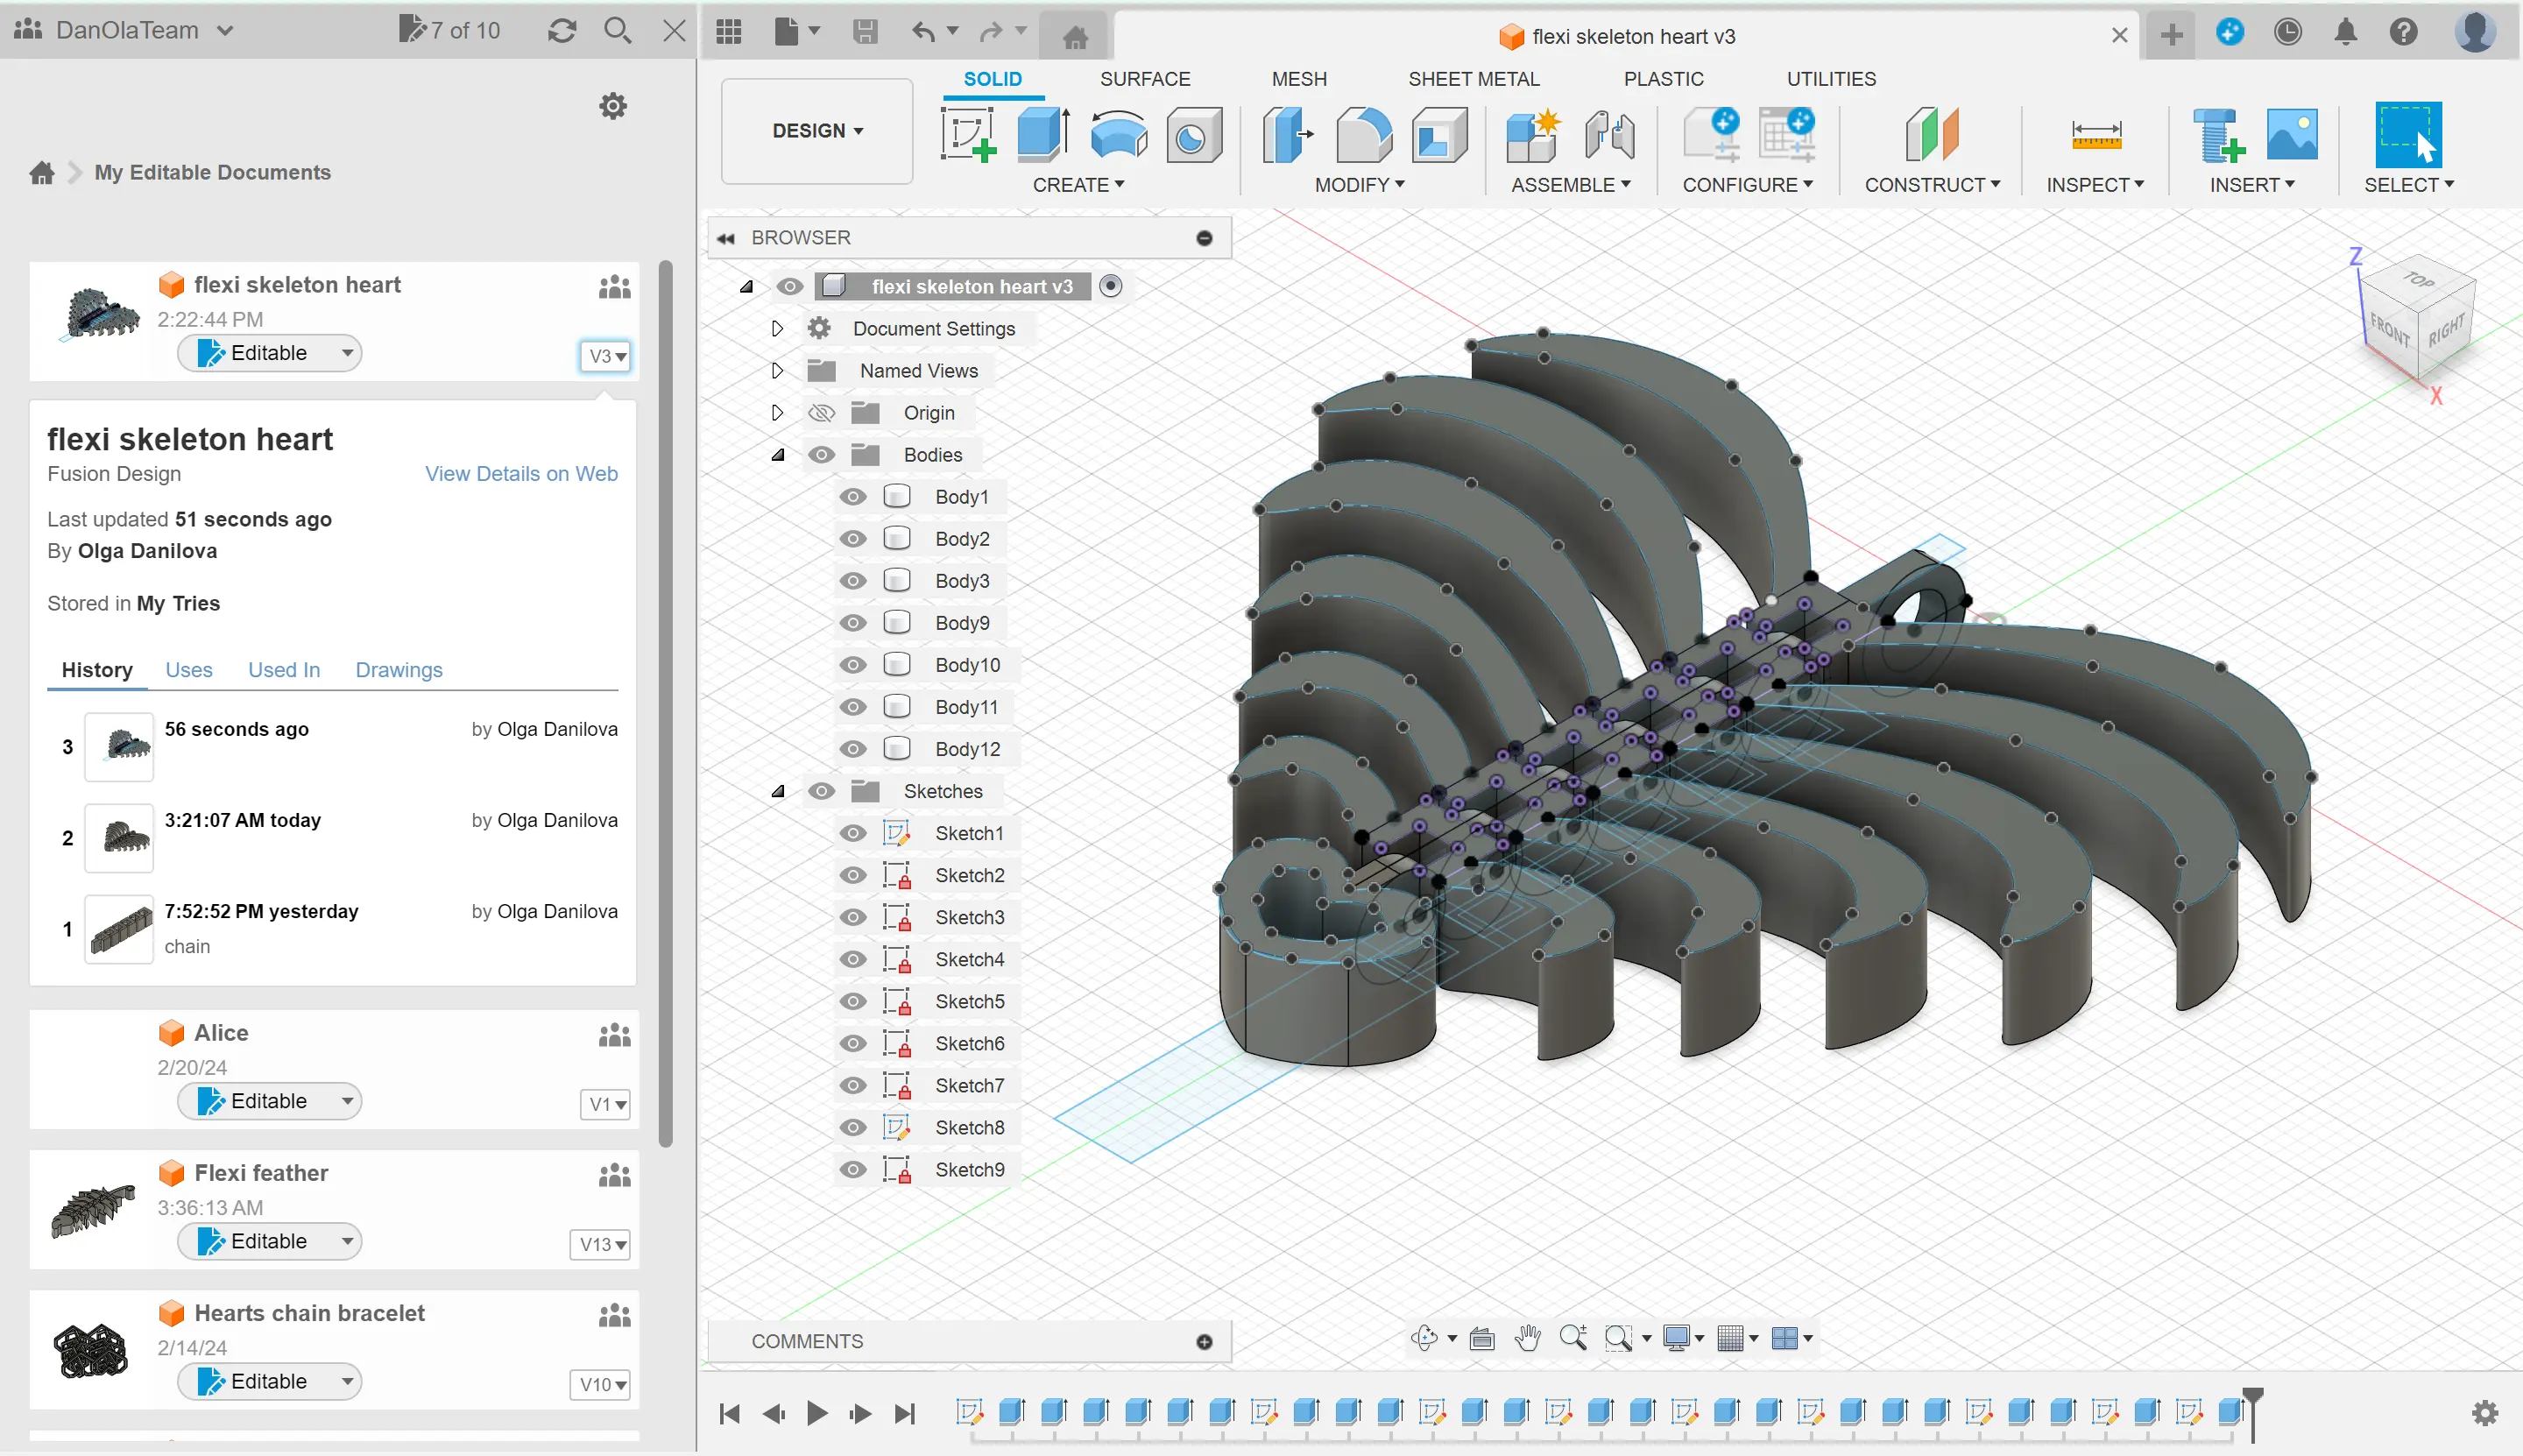Open the Measure tool under Inspect
This screenshot has width=2523, height=1456.
2096,135
